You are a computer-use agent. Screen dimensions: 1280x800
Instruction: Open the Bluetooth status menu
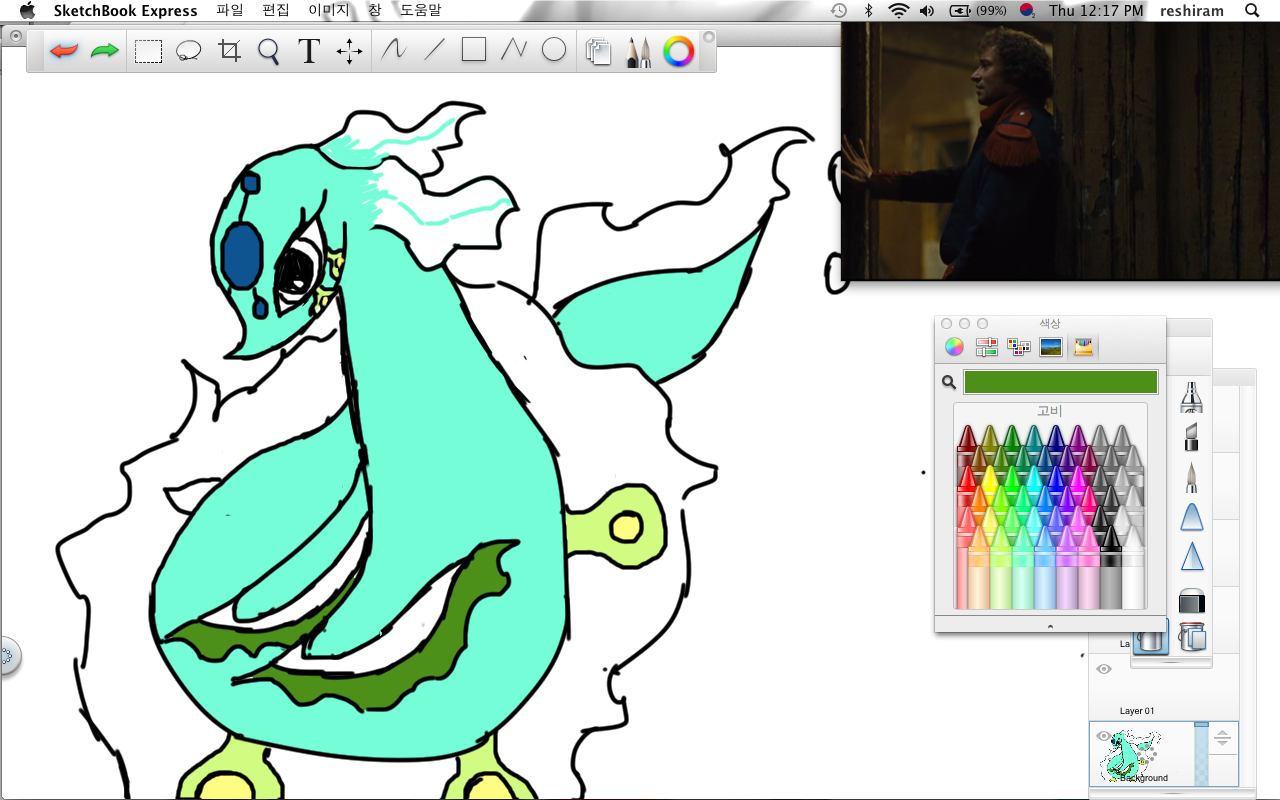point(869,10)
